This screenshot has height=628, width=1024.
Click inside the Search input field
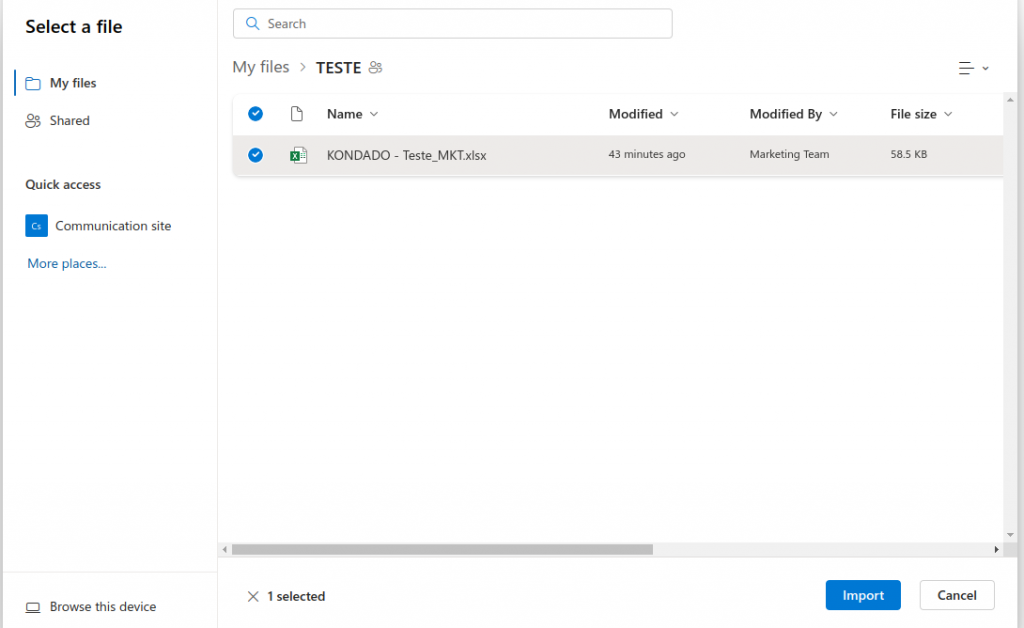450,23
